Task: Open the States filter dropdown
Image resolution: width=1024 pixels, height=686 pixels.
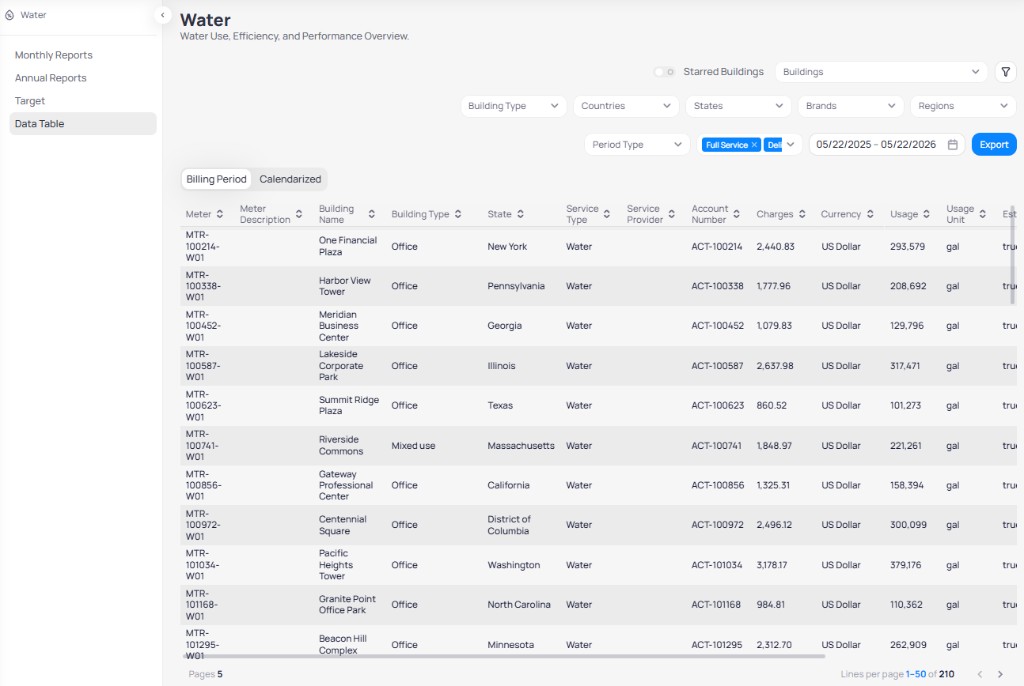Action: pos(738,106)
